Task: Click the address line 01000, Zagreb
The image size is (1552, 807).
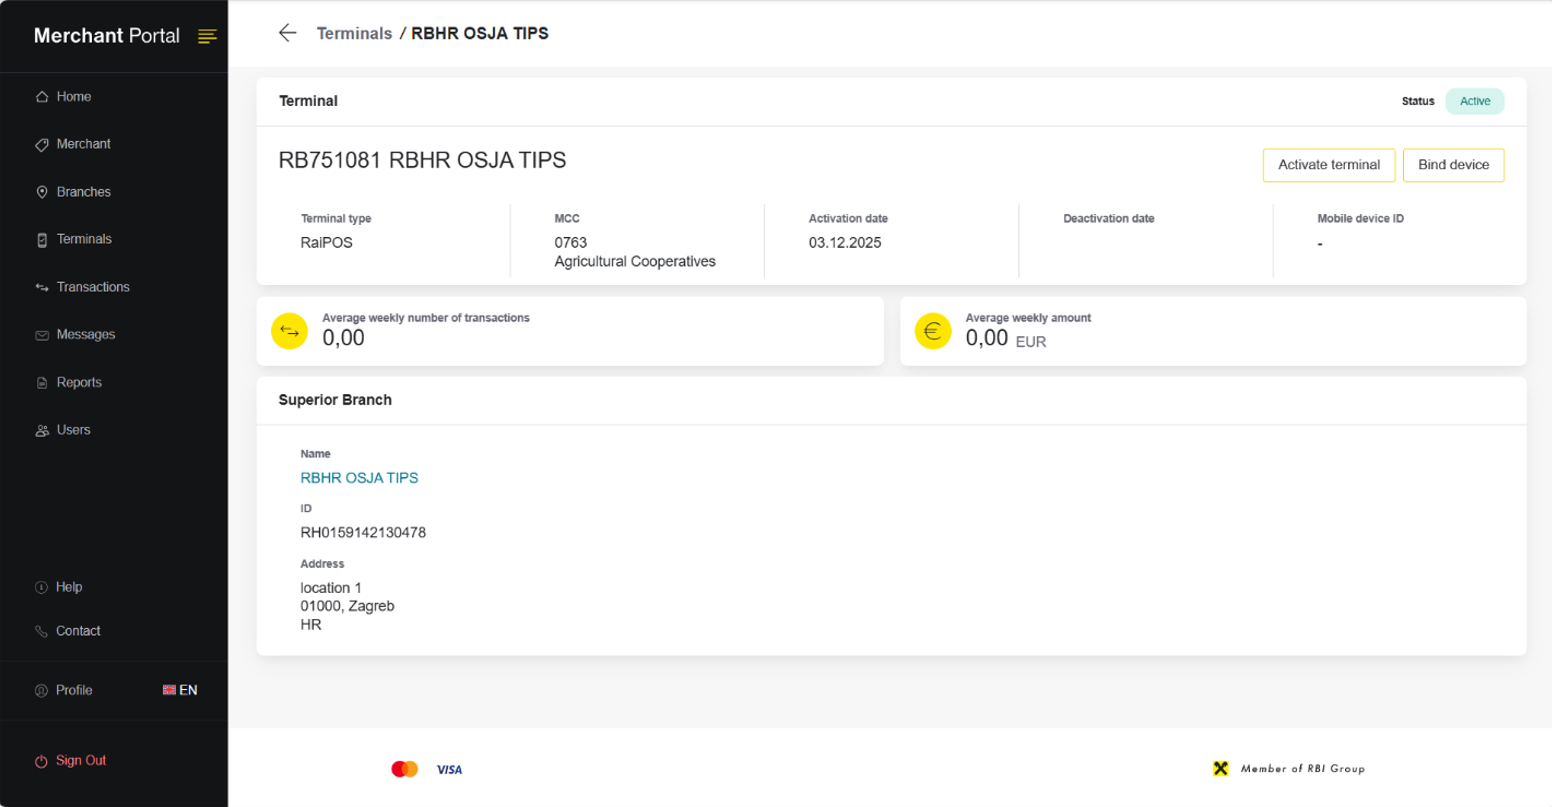Action: (347, 606)
